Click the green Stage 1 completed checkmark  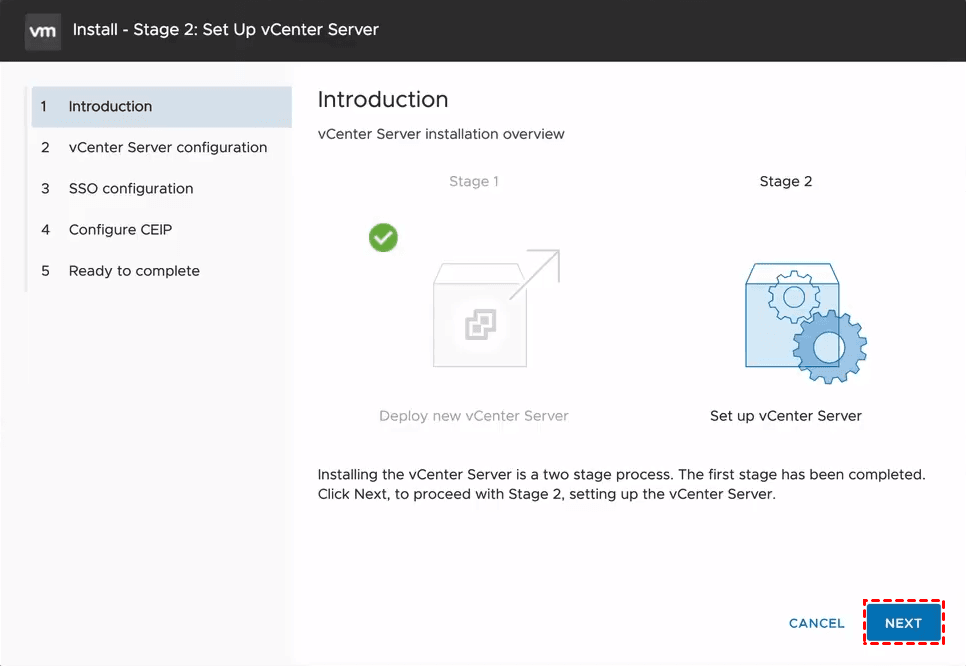383,237
